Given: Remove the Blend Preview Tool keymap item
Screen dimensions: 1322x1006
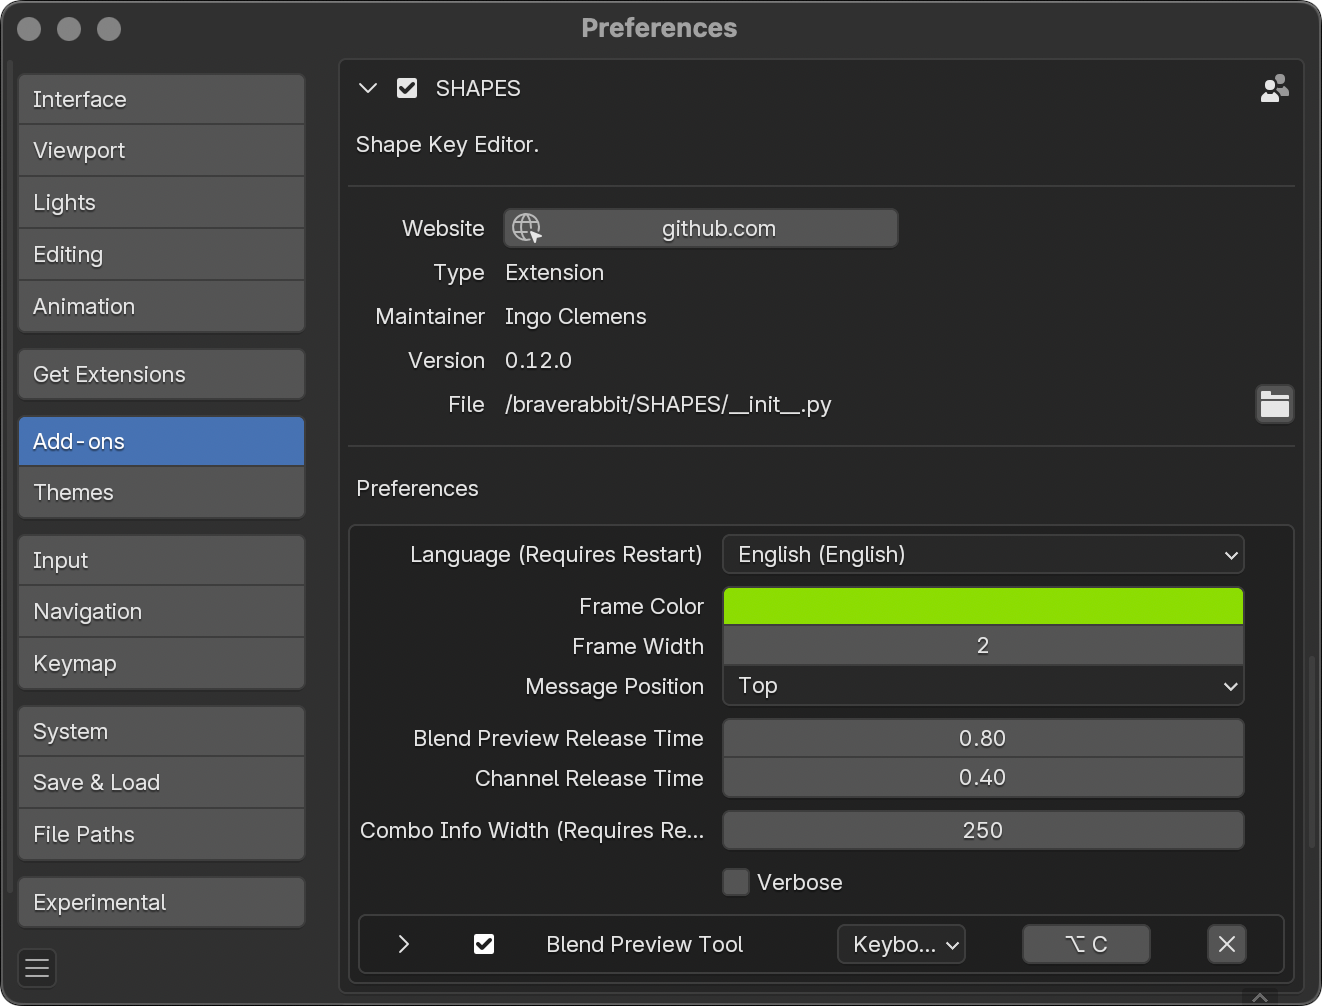Looking at the screenshot, I should point(1227,944).
